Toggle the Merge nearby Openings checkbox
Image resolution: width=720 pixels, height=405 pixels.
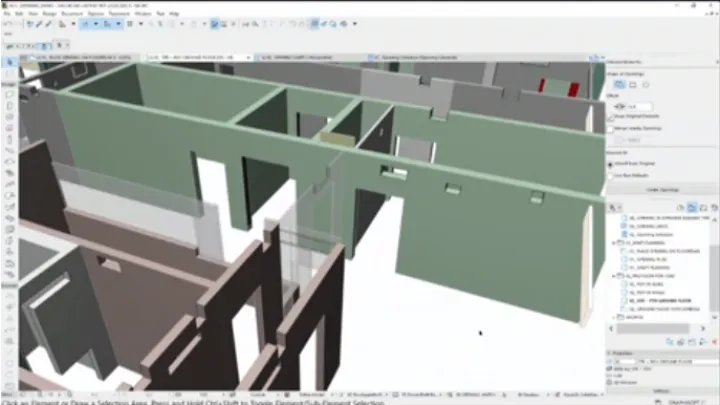[611, 130]
